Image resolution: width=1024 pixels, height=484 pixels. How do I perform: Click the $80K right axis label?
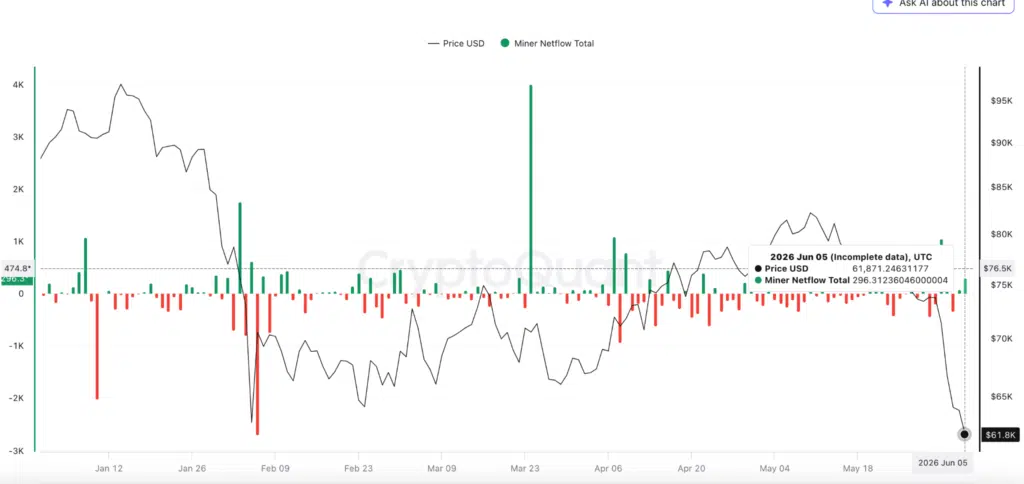tap(1001, 234)
